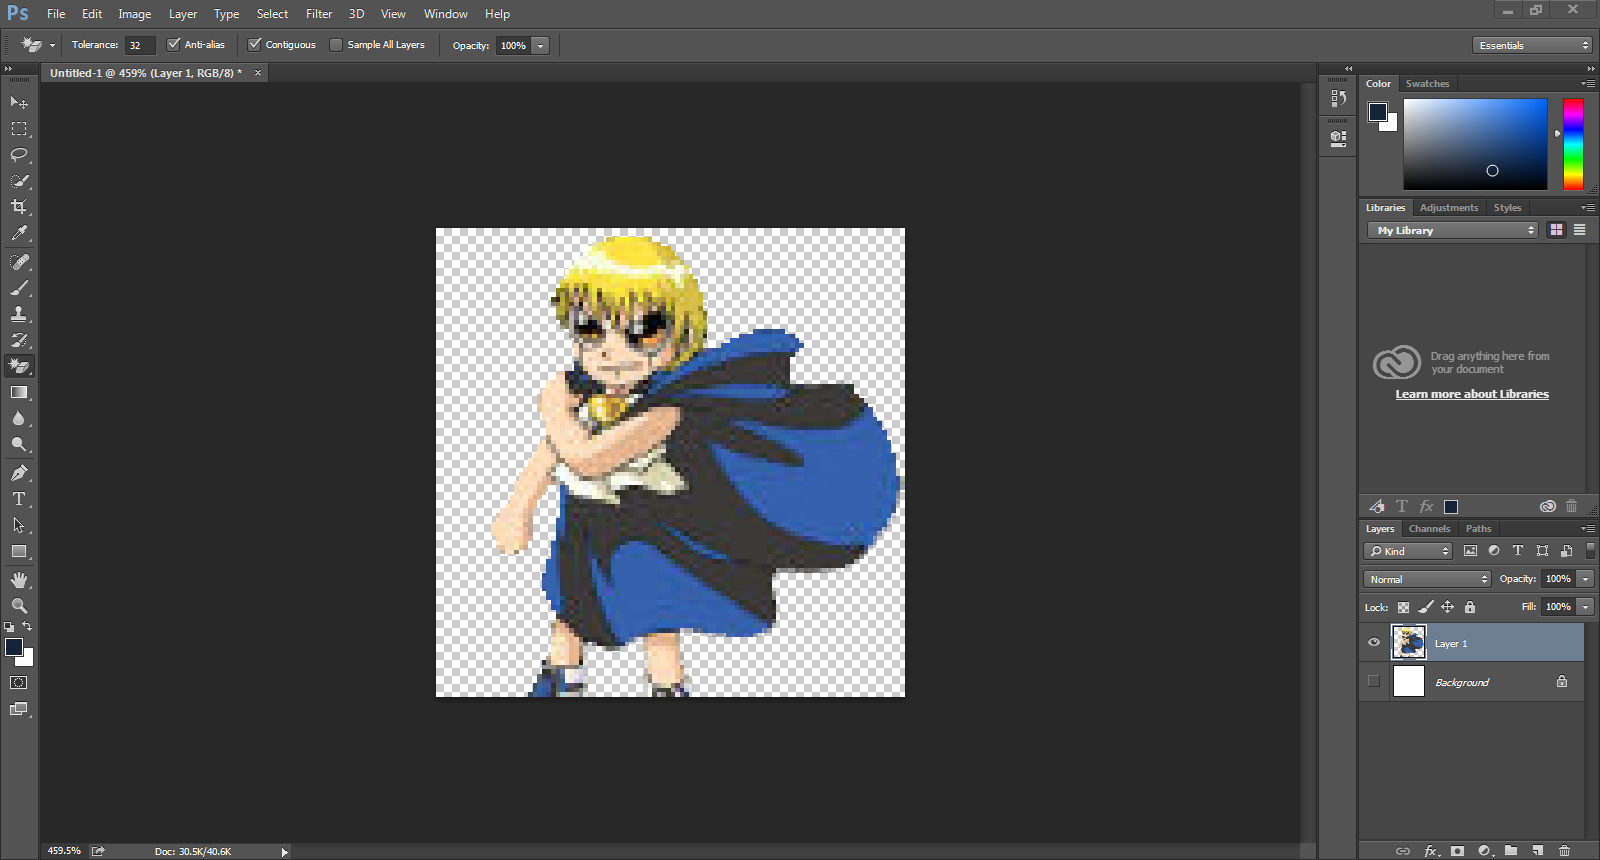The height and width of the screenshot is (860, 1600).
Task: Open the Essentials workspace dropdown
Action: 1532,45
